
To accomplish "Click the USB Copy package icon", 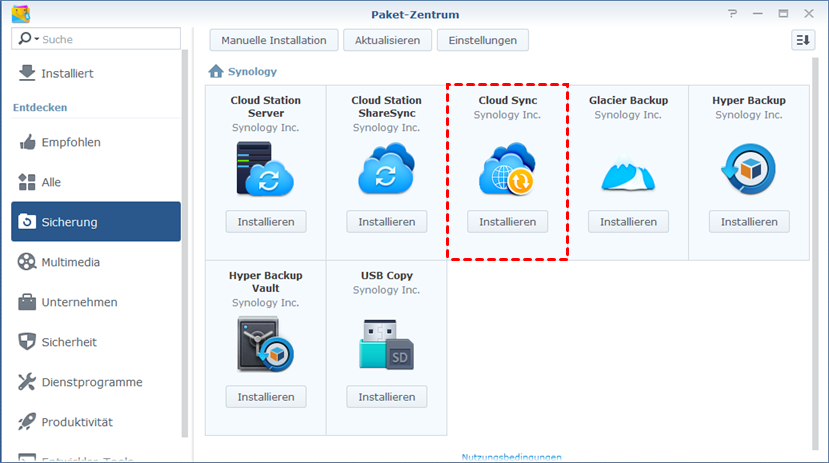I will click(386, 344).
